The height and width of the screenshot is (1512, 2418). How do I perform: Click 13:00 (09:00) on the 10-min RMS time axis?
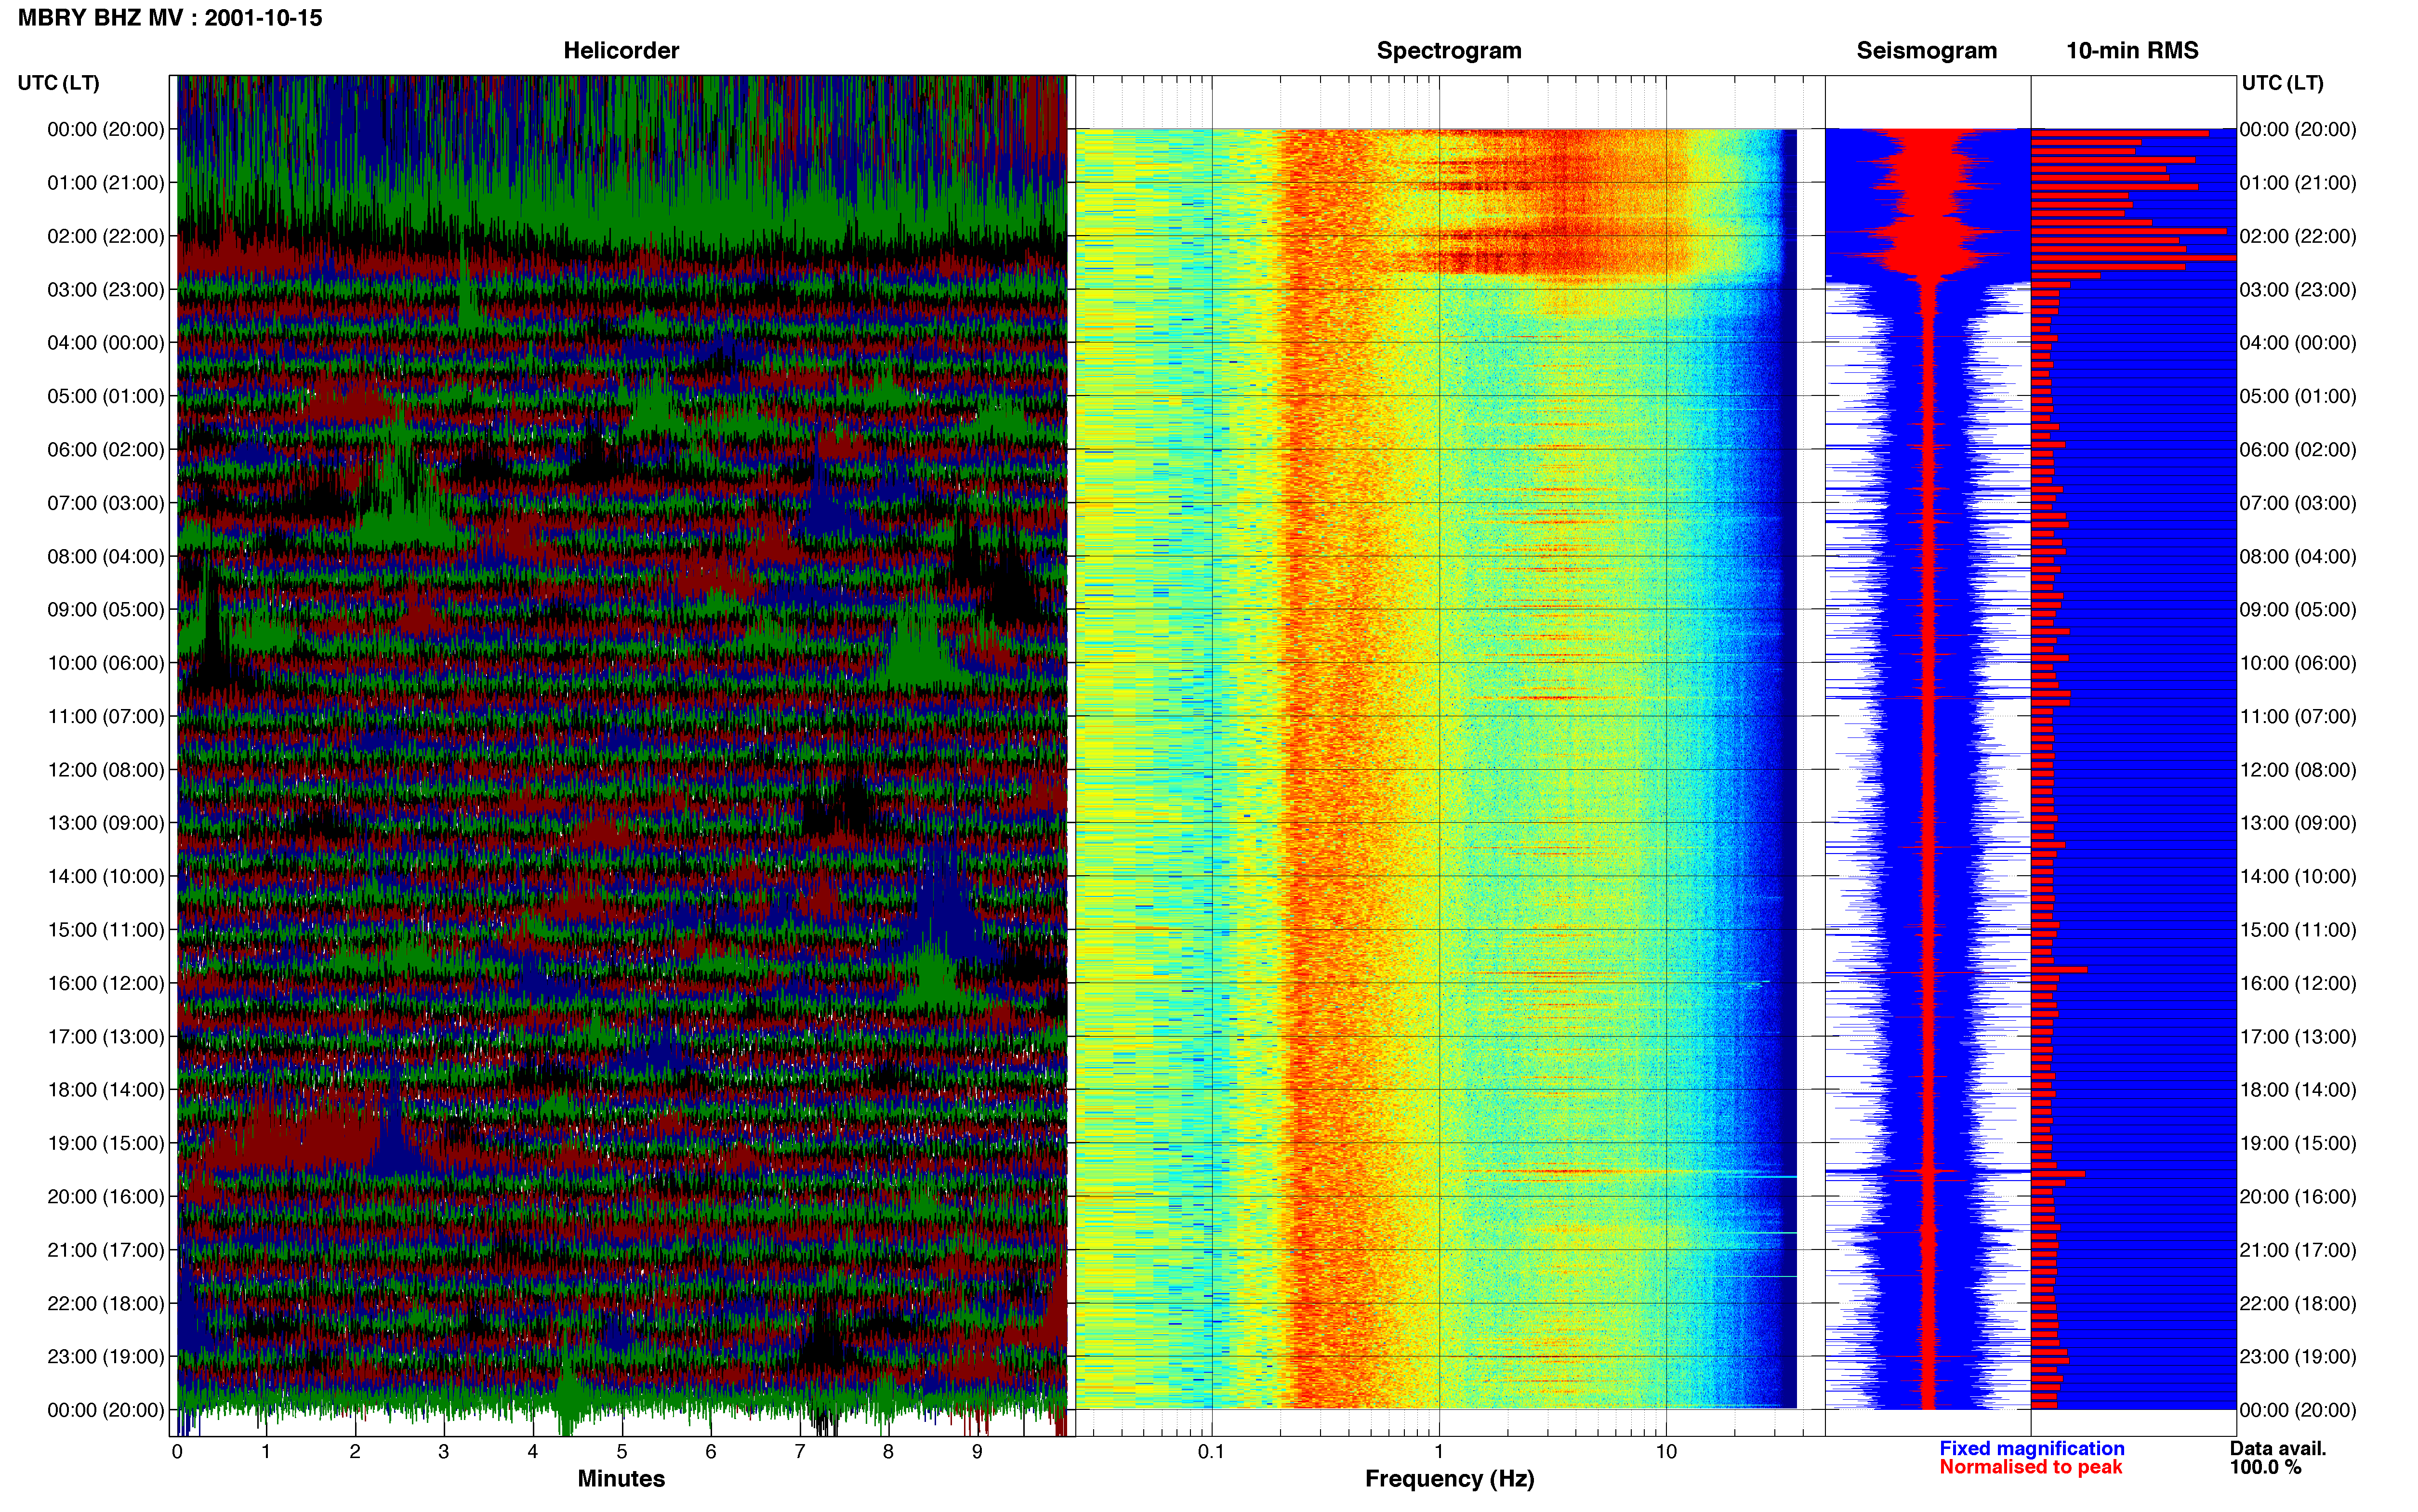(x=2298, y=823)
